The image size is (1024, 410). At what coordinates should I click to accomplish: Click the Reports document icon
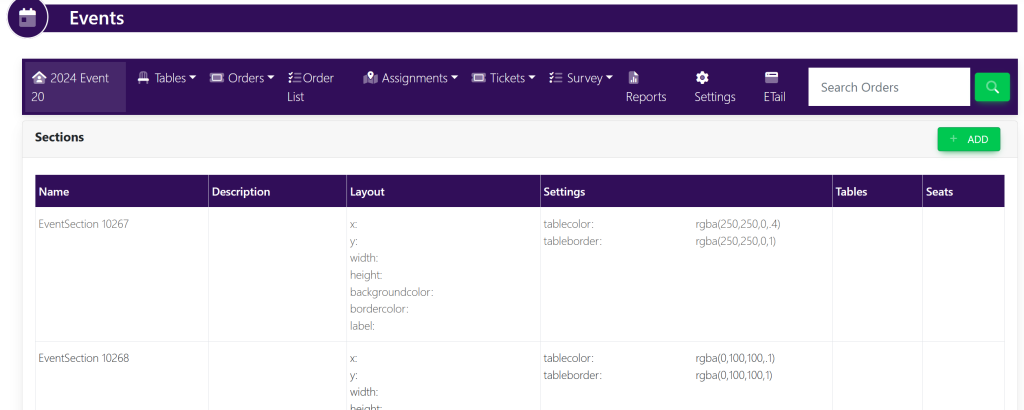[633, 78]
